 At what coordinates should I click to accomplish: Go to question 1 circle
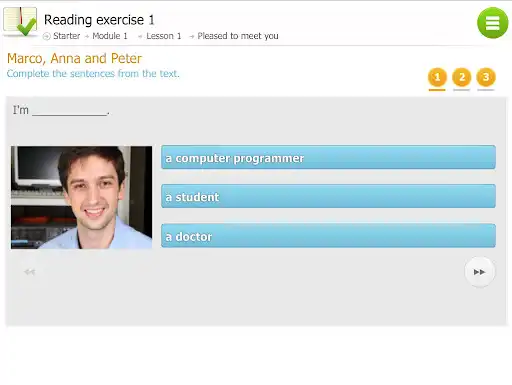click(437, 77)
